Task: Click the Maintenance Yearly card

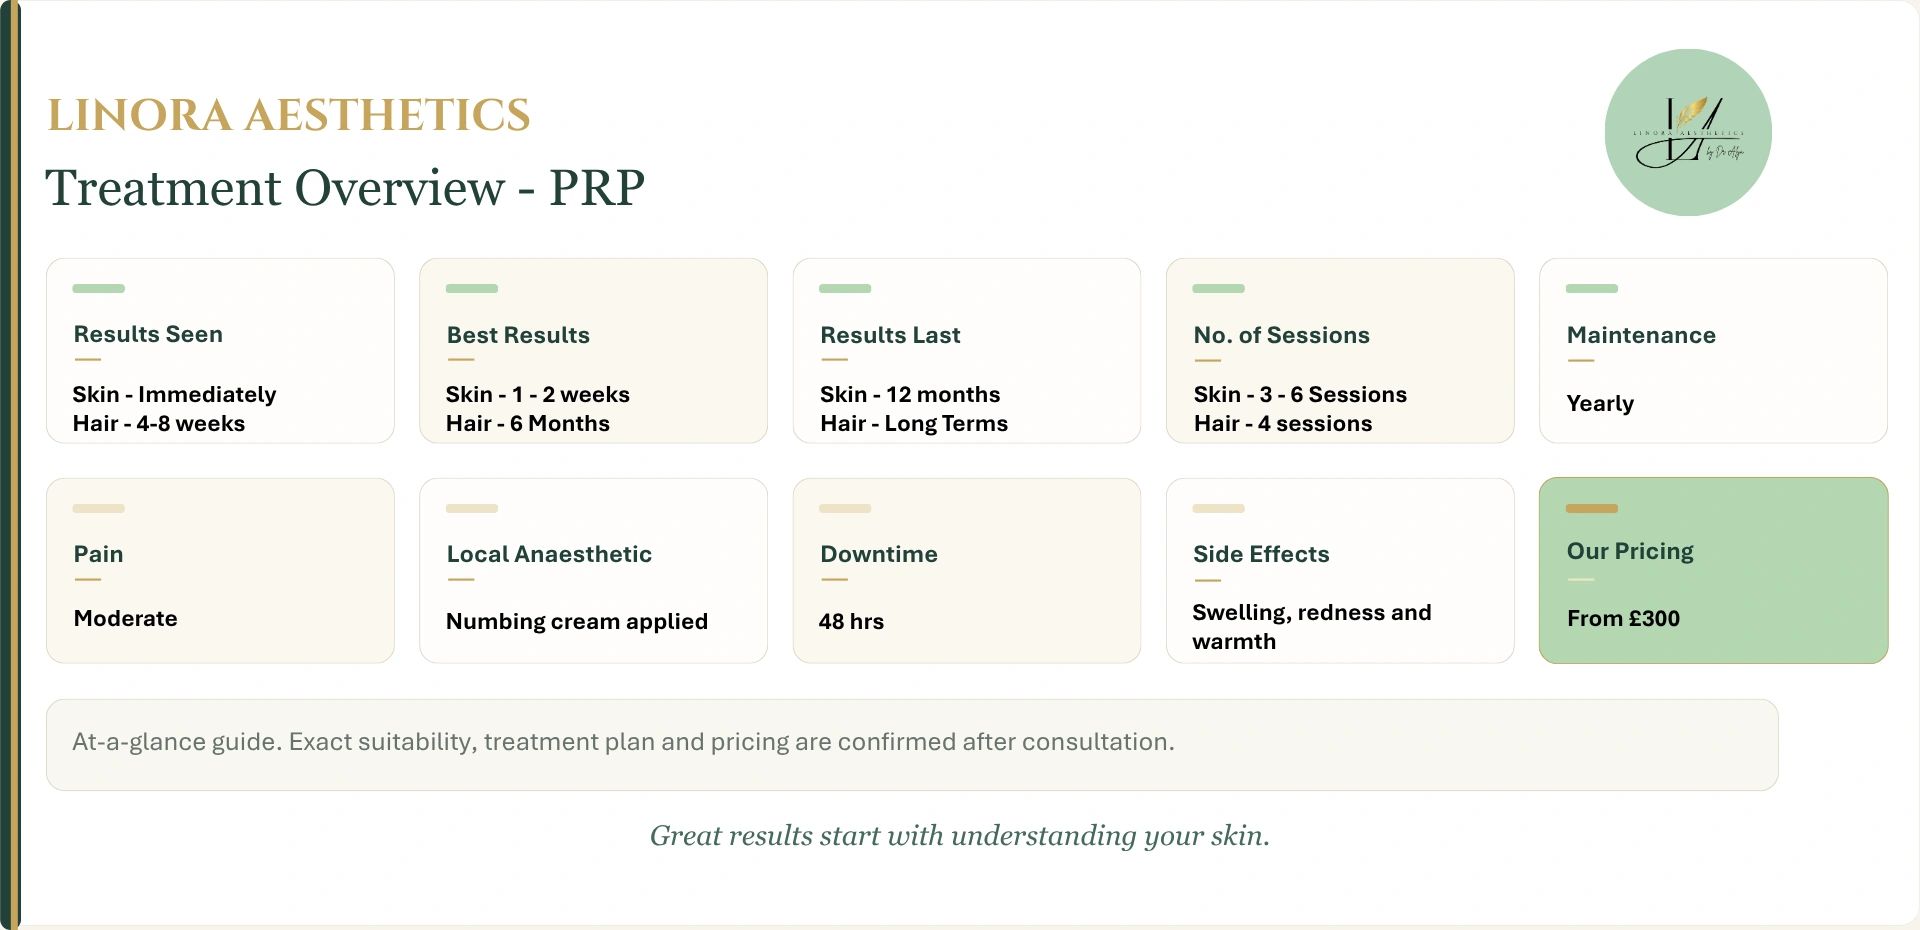Action: (x=1713, y=351)
